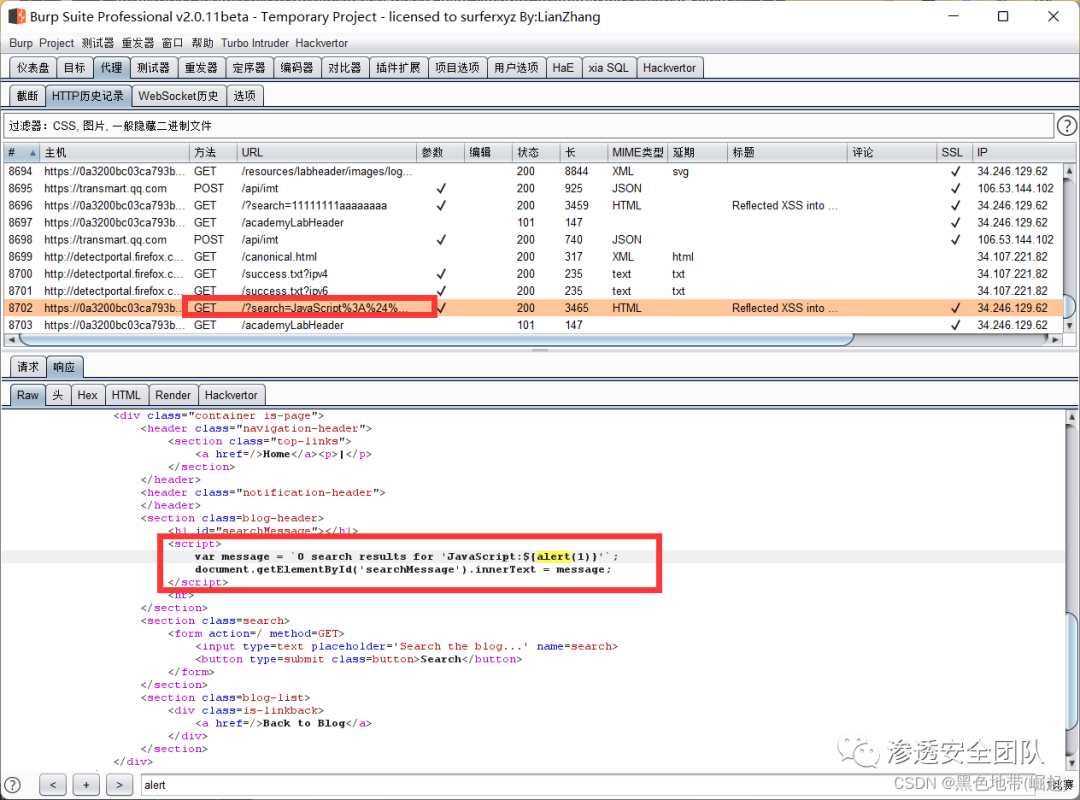Click the + button beside the search box
Viewport: 1080px width, 800px height.
click(x=86, y=785)
